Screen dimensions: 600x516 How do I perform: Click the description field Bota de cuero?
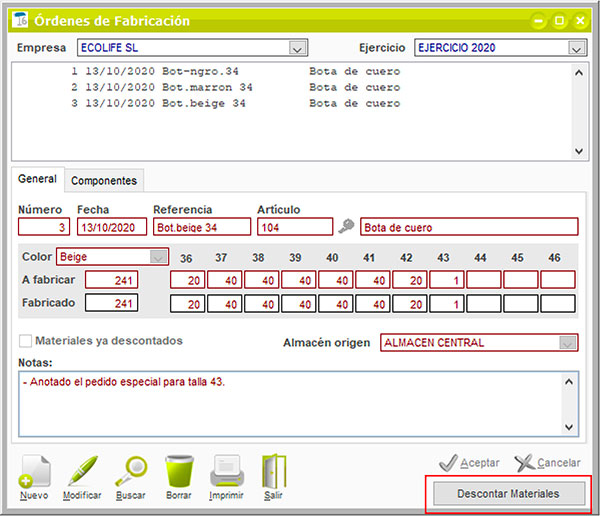469,227
